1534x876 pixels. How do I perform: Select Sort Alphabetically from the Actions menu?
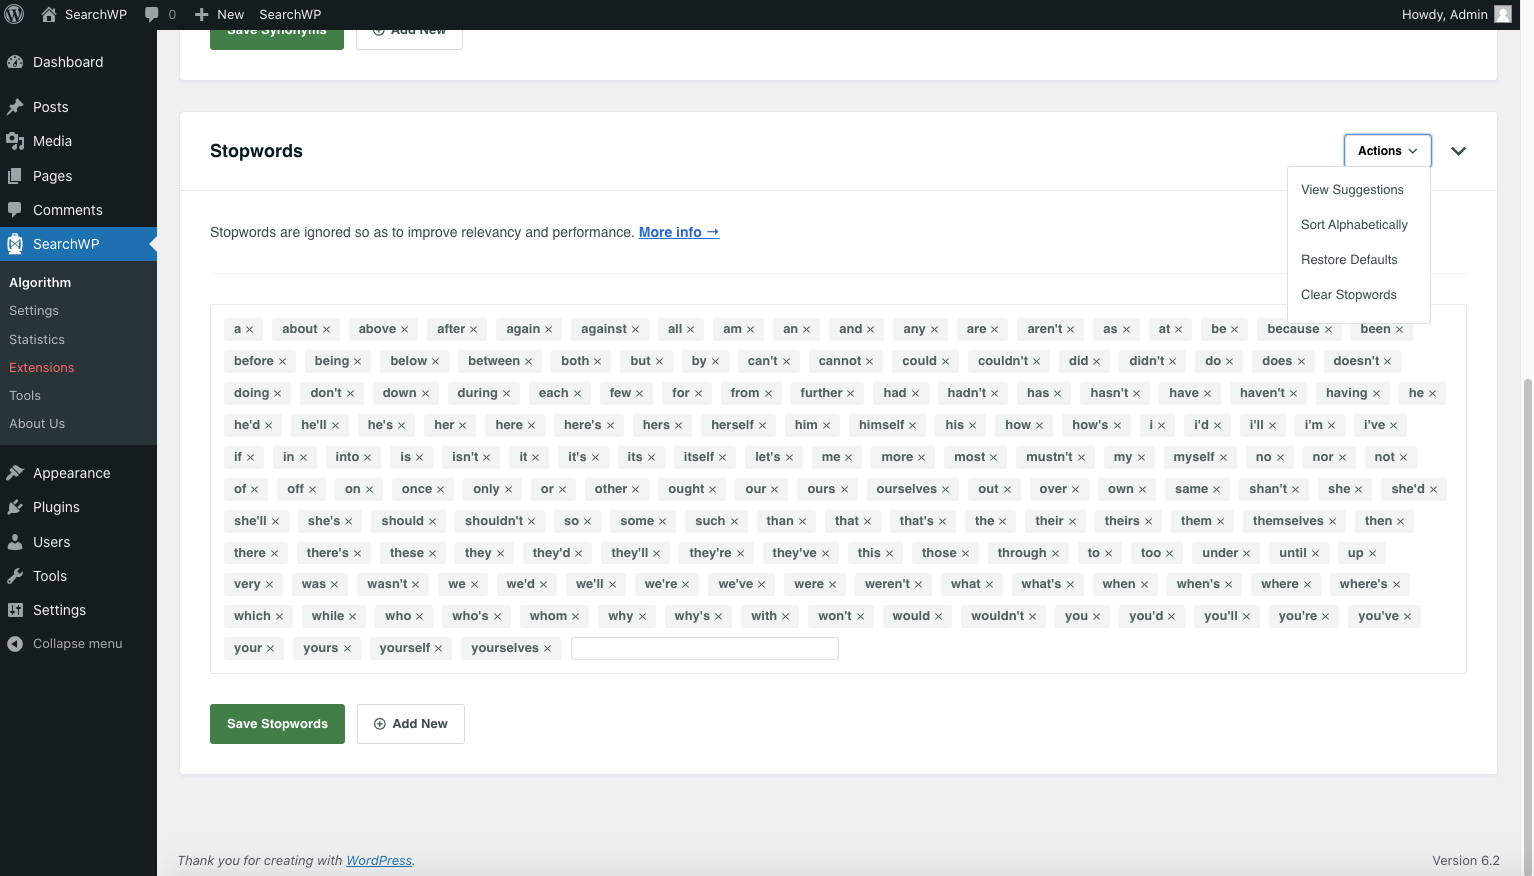click(1354, 224)
